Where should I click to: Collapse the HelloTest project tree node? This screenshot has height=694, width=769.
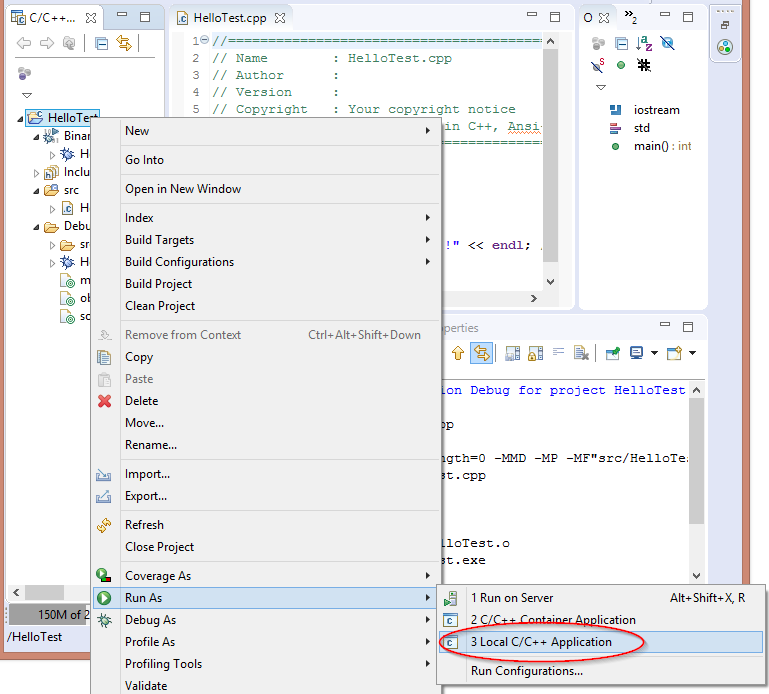(21, 118)
